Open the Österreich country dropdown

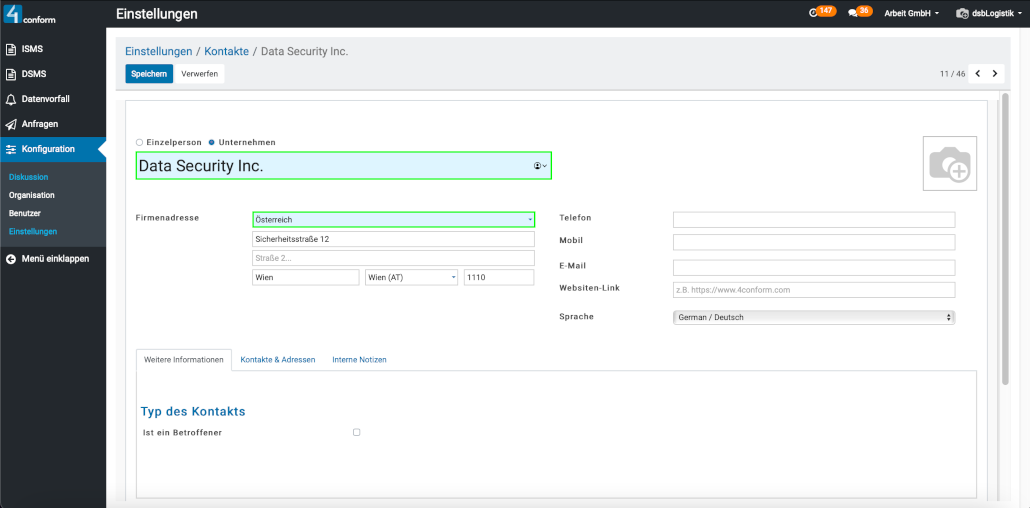point(393,219)
